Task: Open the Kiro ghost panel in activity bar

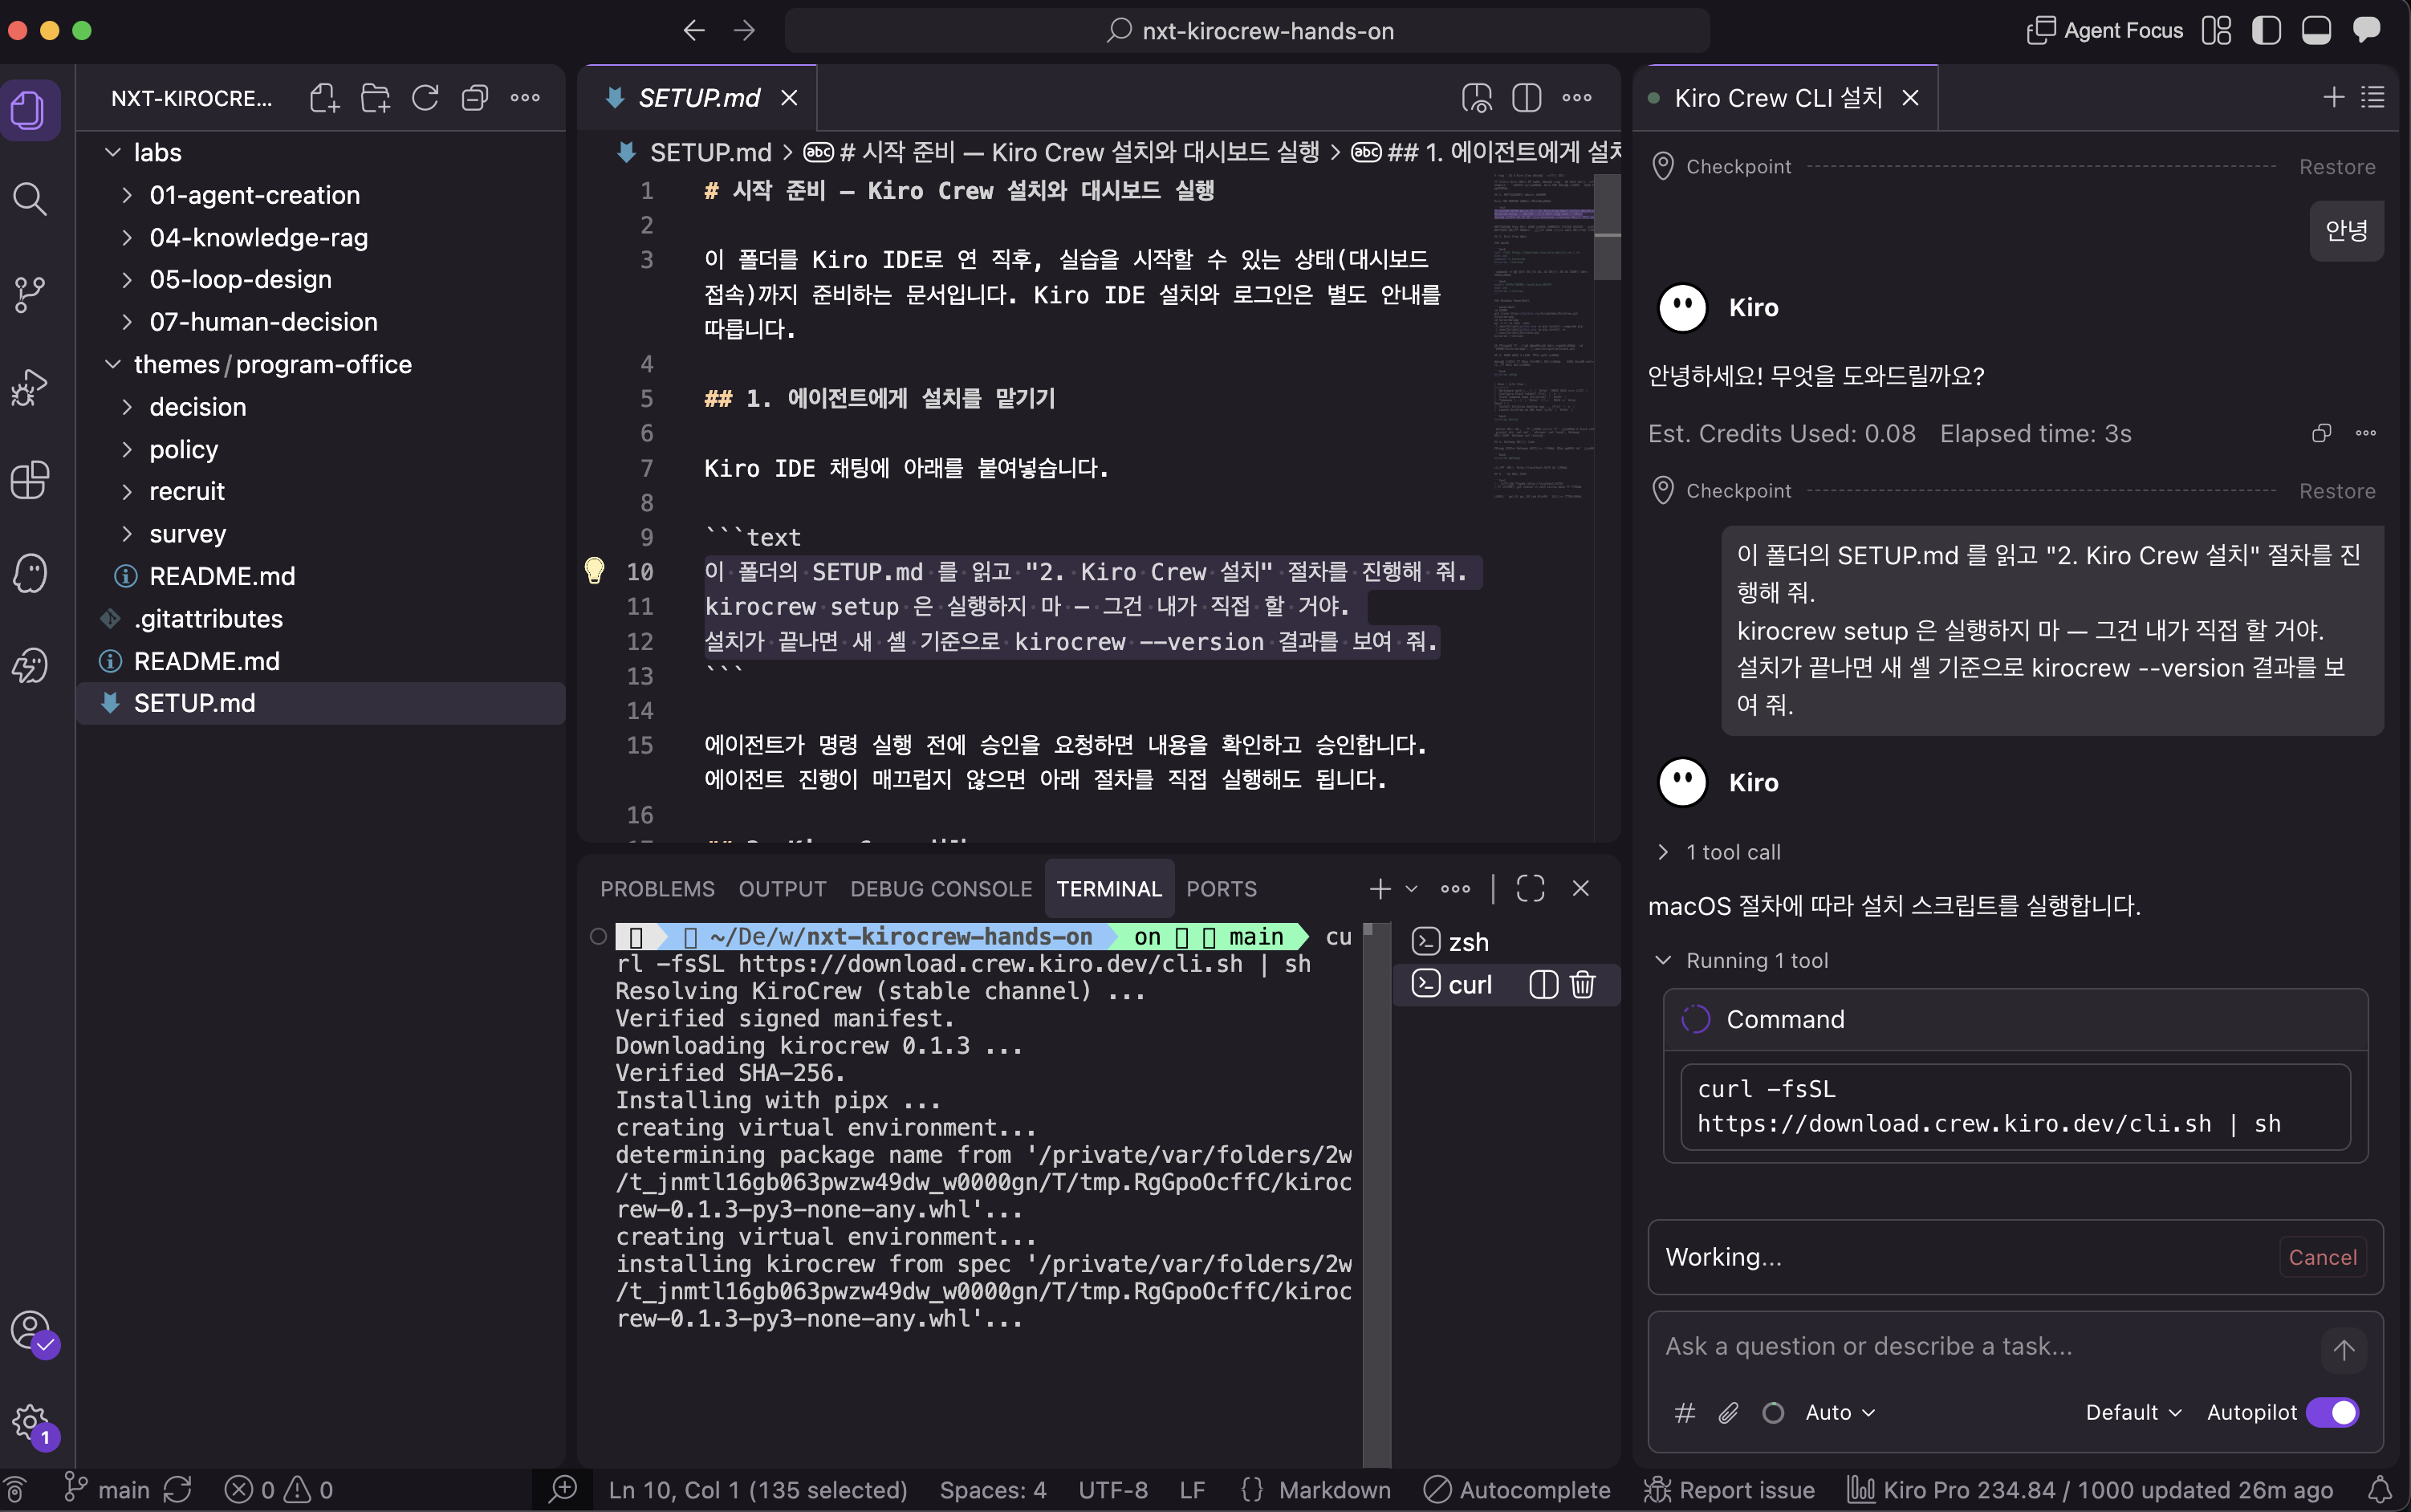Action: coord(30,573)
